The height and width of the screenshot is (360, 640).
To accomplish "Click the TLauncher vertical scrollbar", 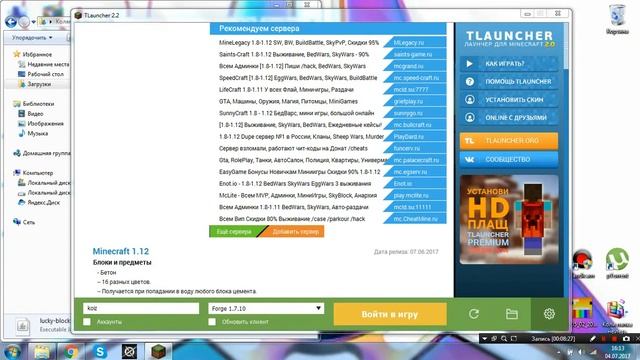I will point(566,46).
